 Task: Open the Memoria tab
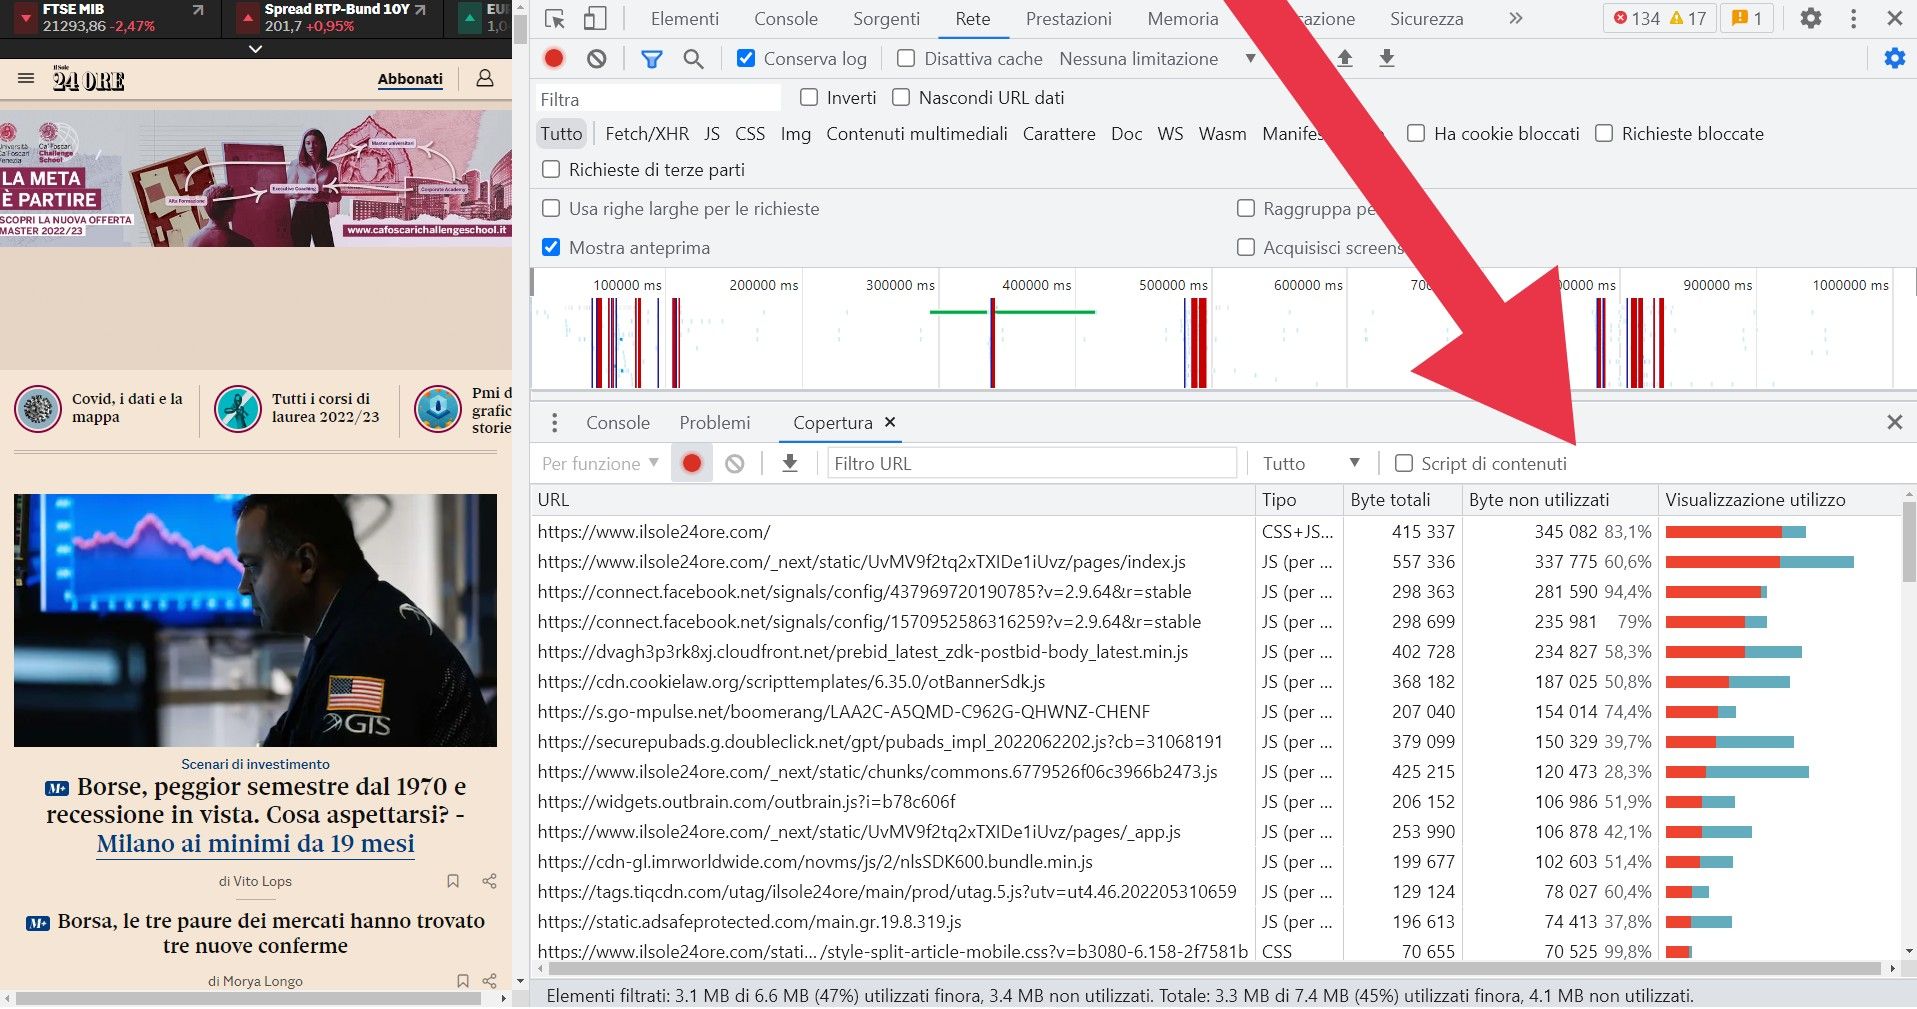1183,18
